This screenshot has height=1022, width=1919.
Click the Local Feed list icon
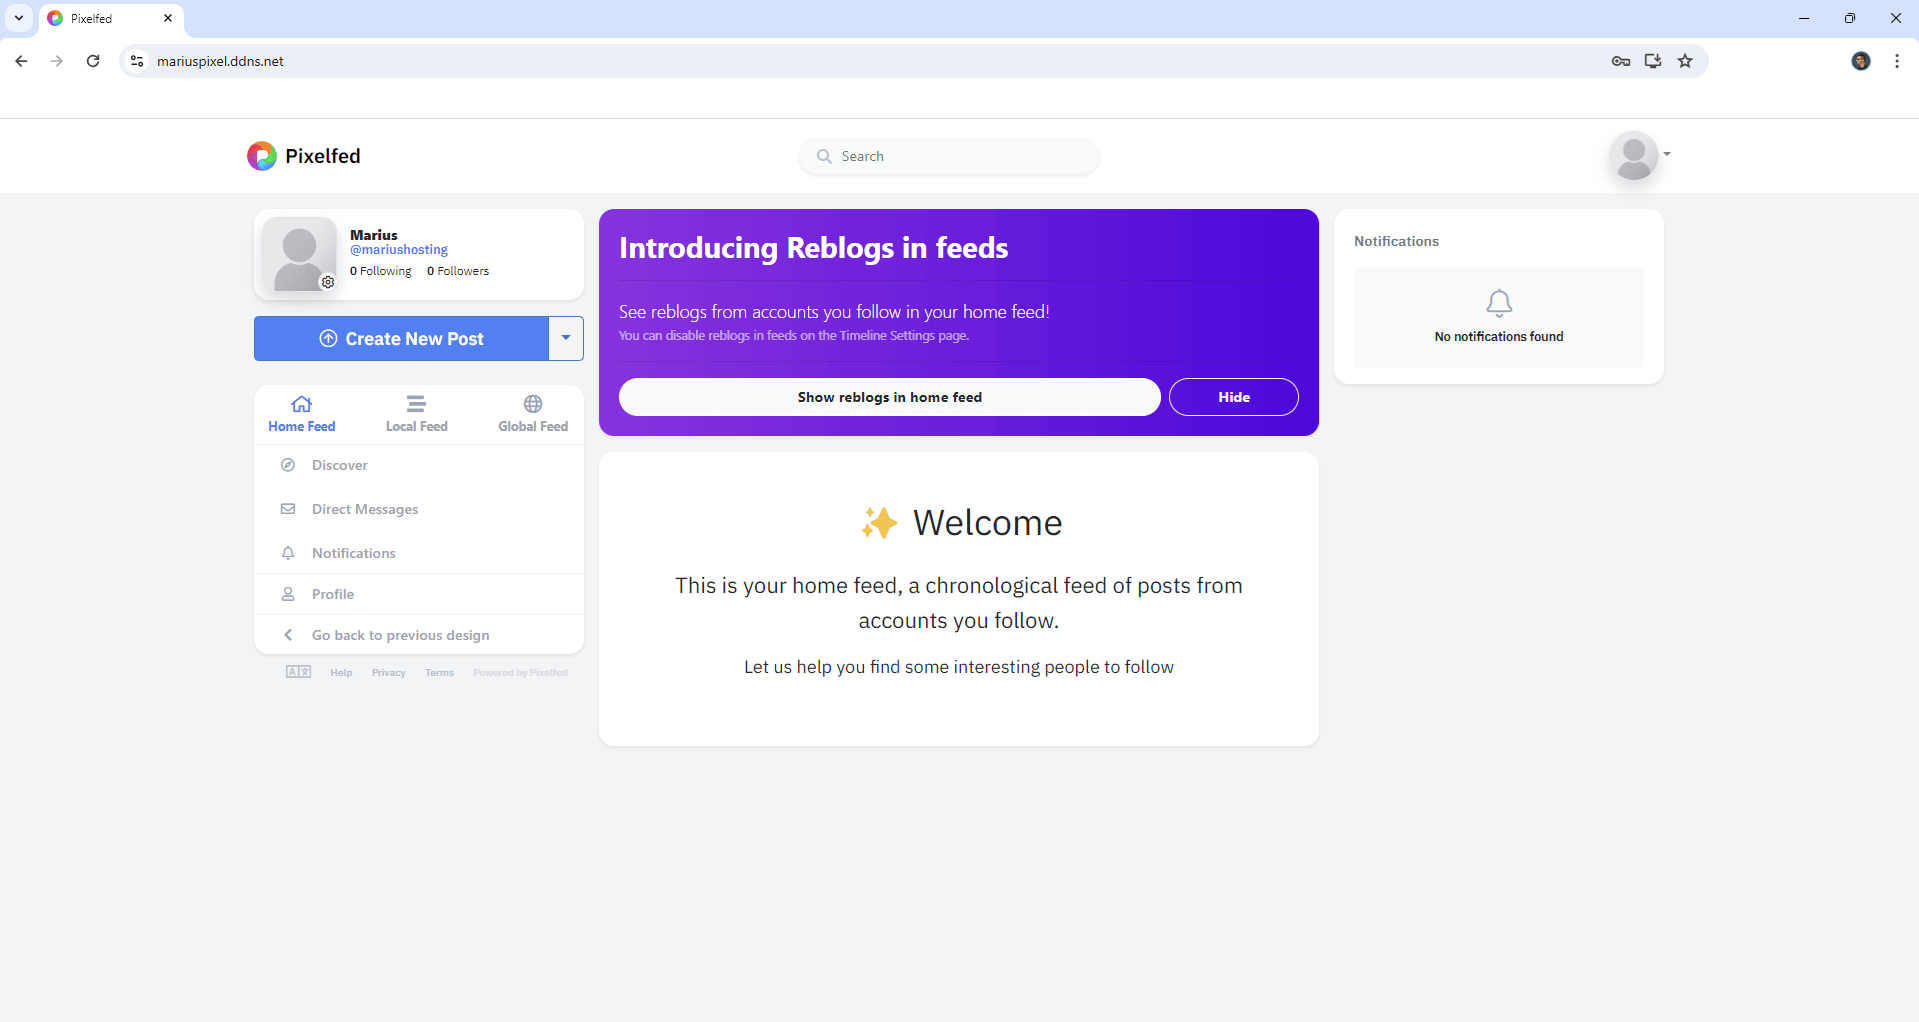416,404
